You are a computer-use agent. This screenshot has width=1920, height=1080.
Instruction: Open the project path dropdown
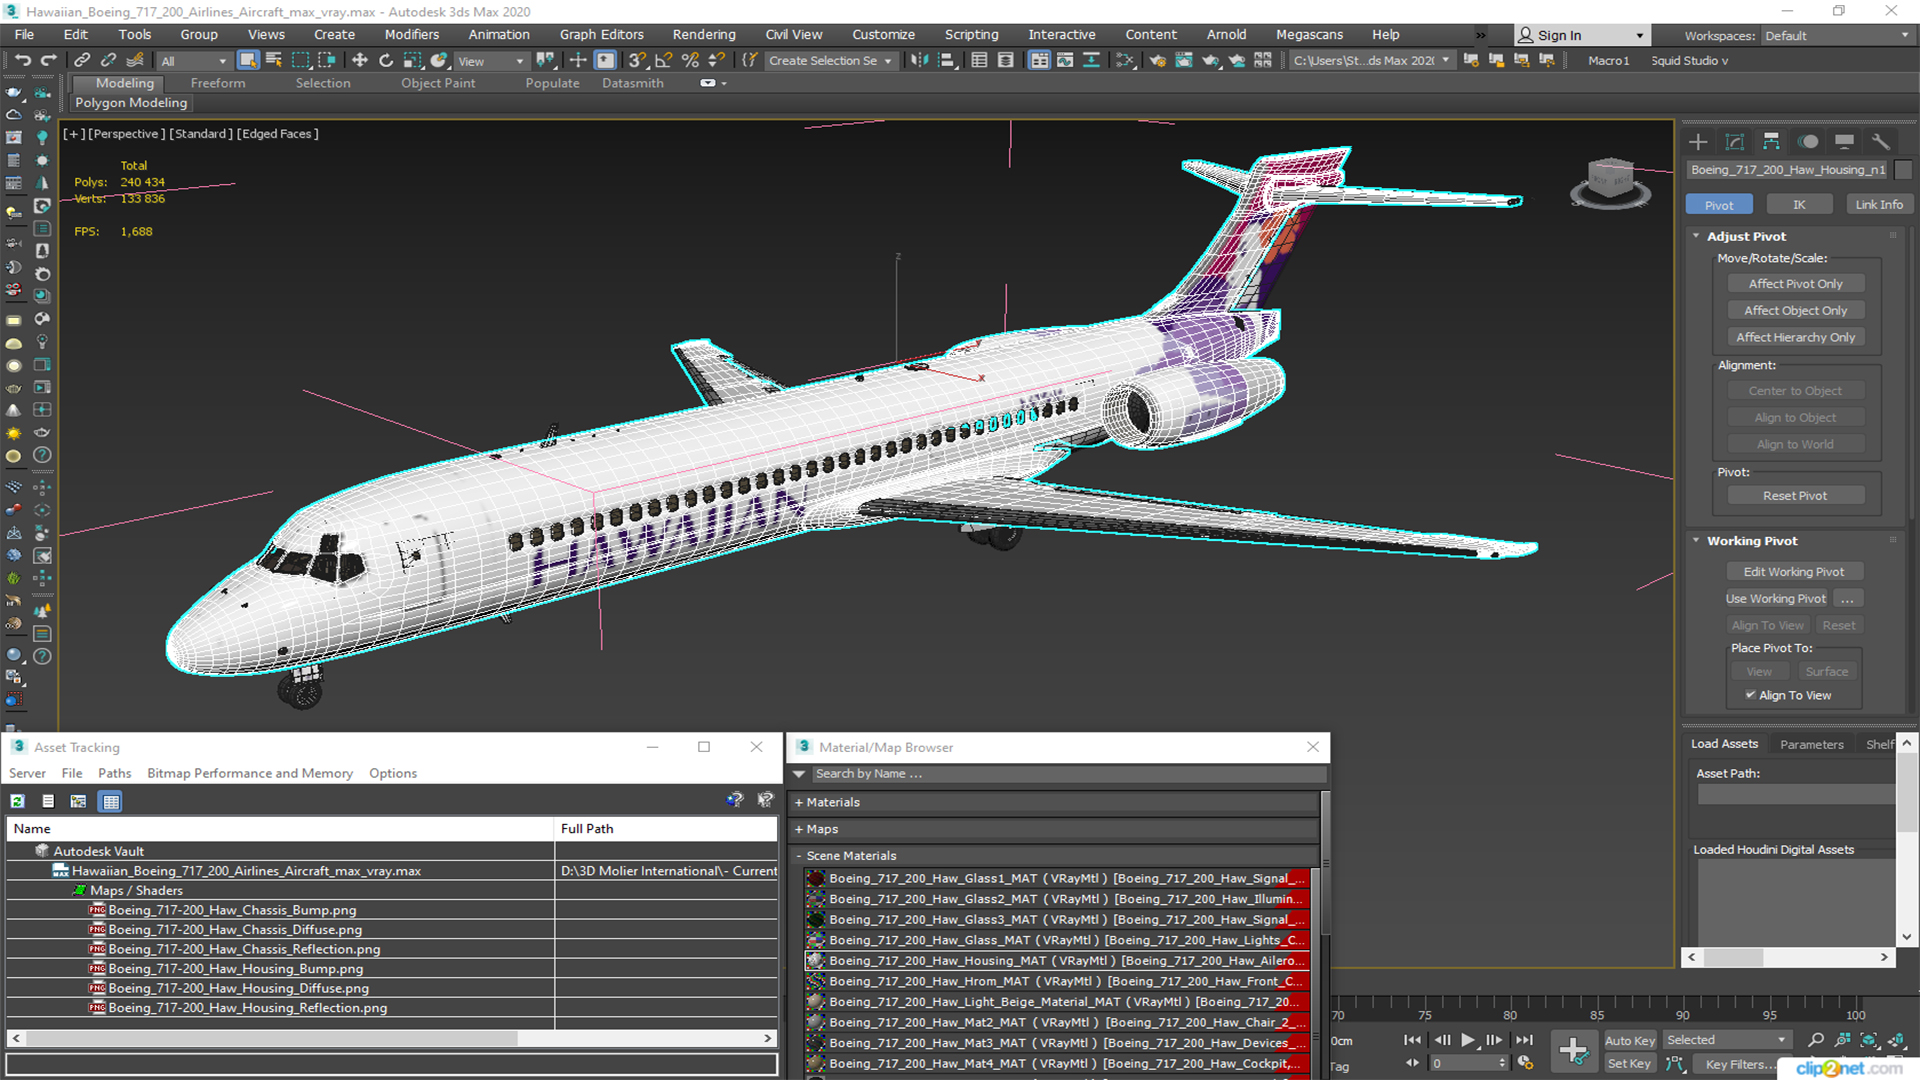1371,61
